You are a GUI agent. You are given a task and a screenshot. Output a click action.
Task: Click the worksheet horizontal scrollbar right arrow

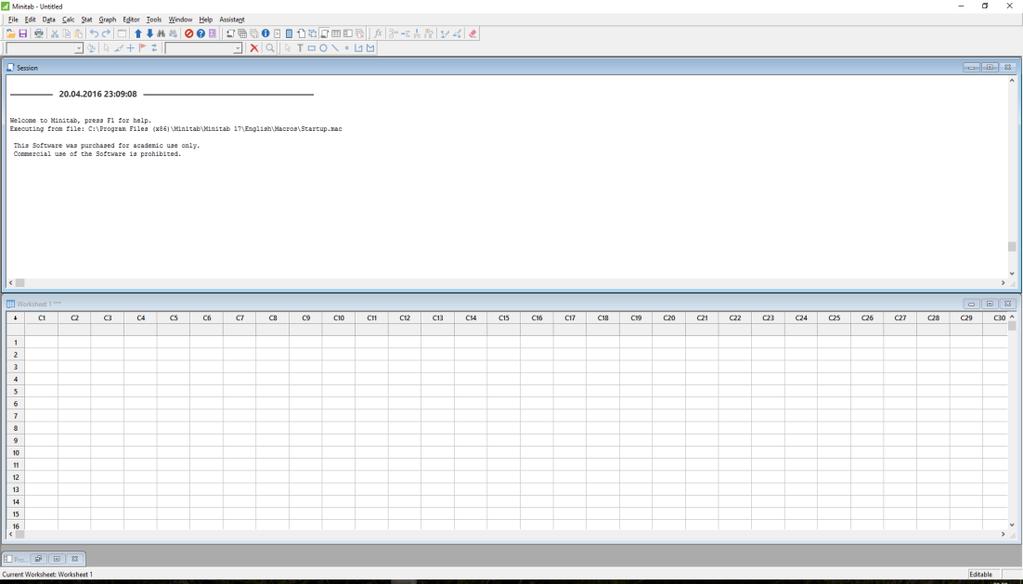tap(1003, 534)
